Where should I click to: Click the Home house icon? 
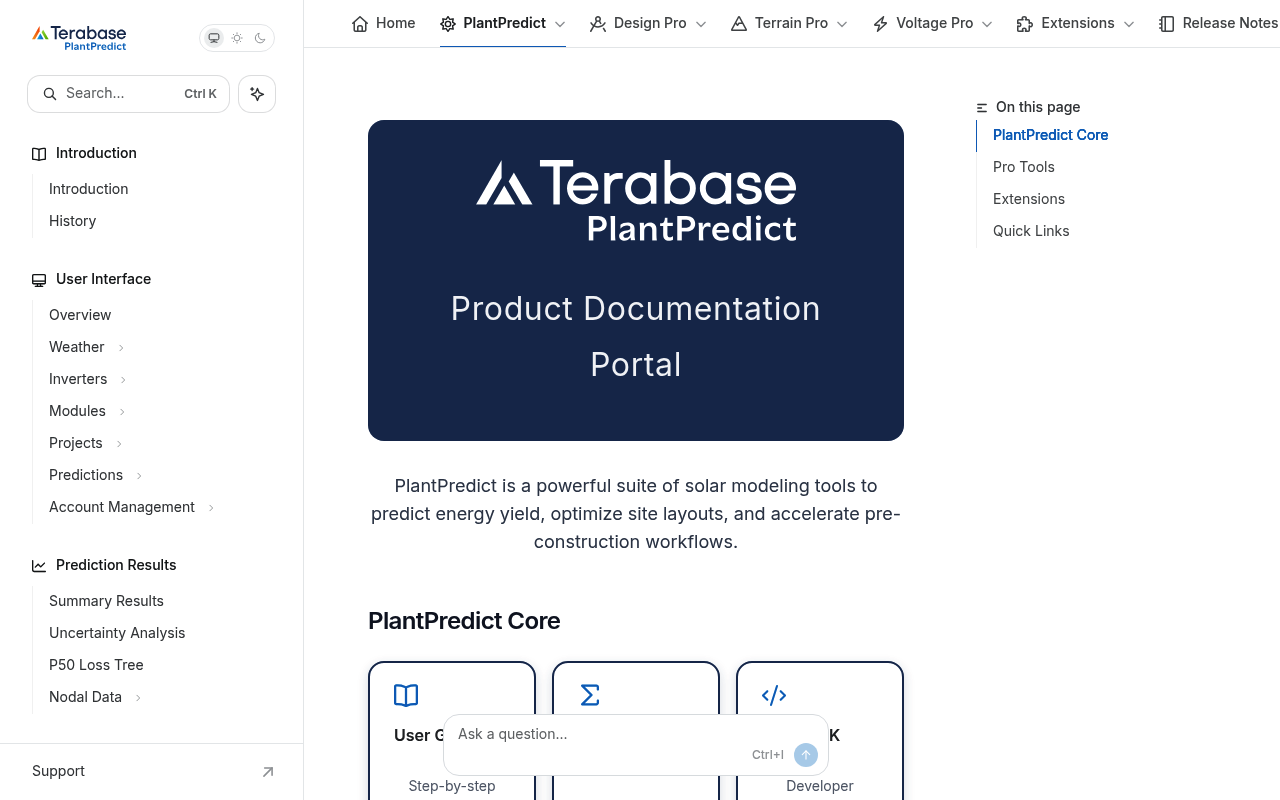(360, 24)
